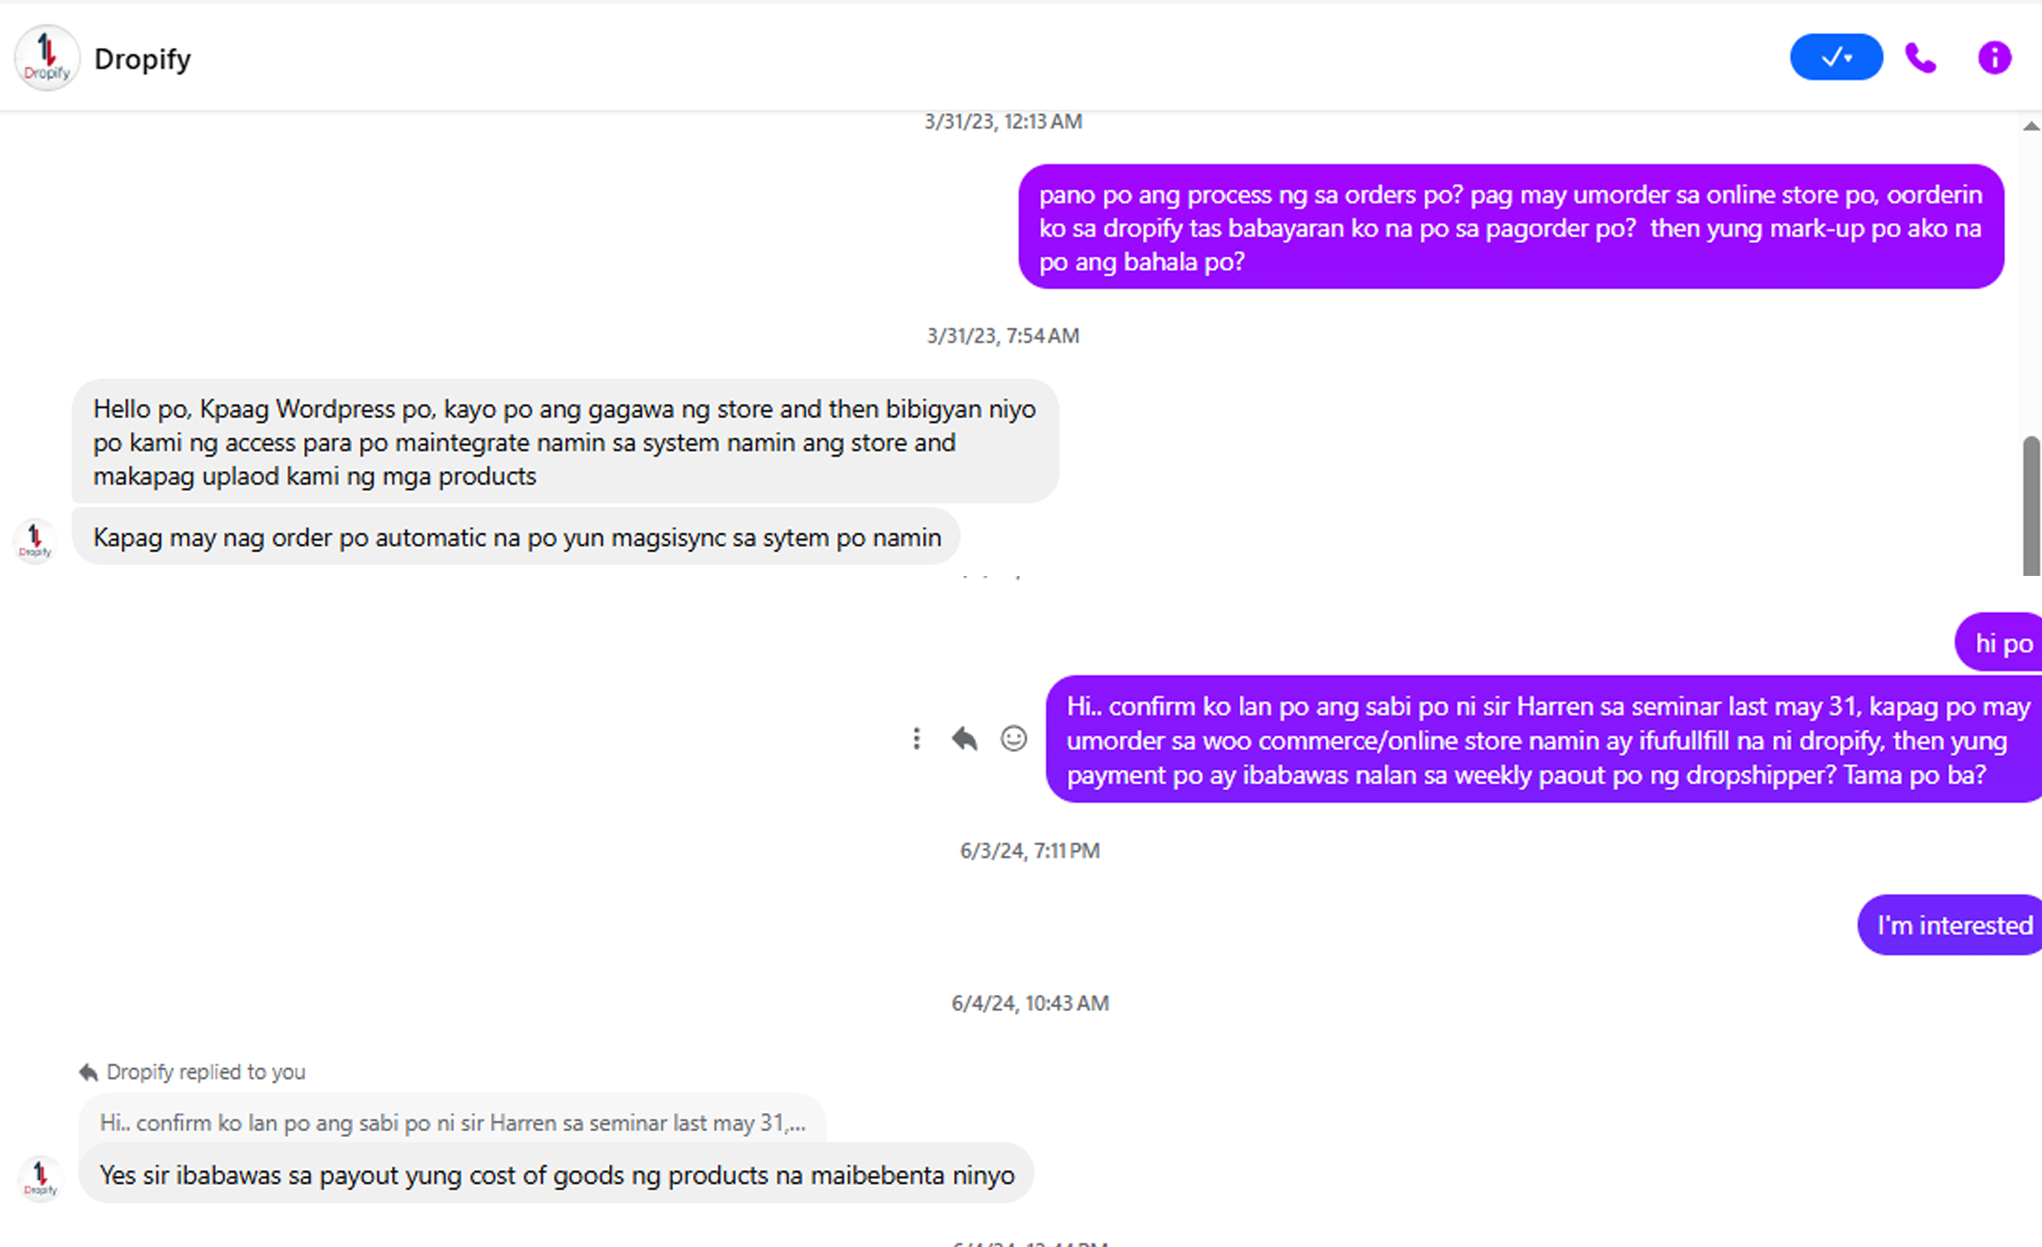Click the Dropify profile avatar in header
The width and height of the screenshot is (2042, 1247).
click(x=46, y=58)
